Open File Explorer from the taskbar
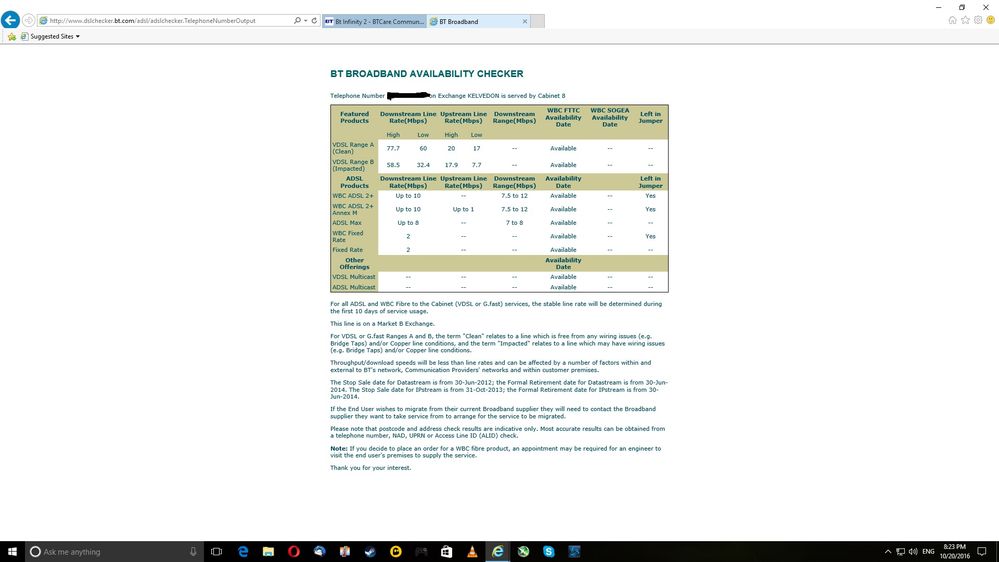 (268, 552)
